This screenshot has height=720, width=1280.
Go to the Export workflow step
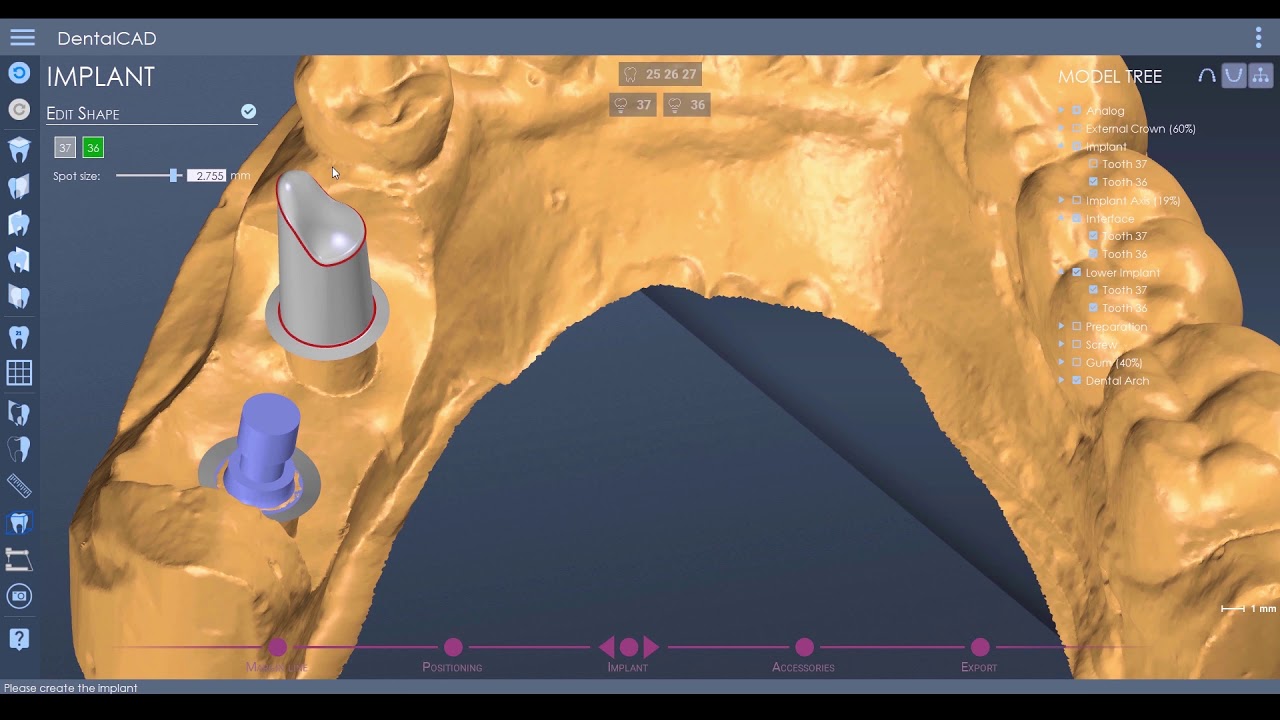[x=980, y=648]
